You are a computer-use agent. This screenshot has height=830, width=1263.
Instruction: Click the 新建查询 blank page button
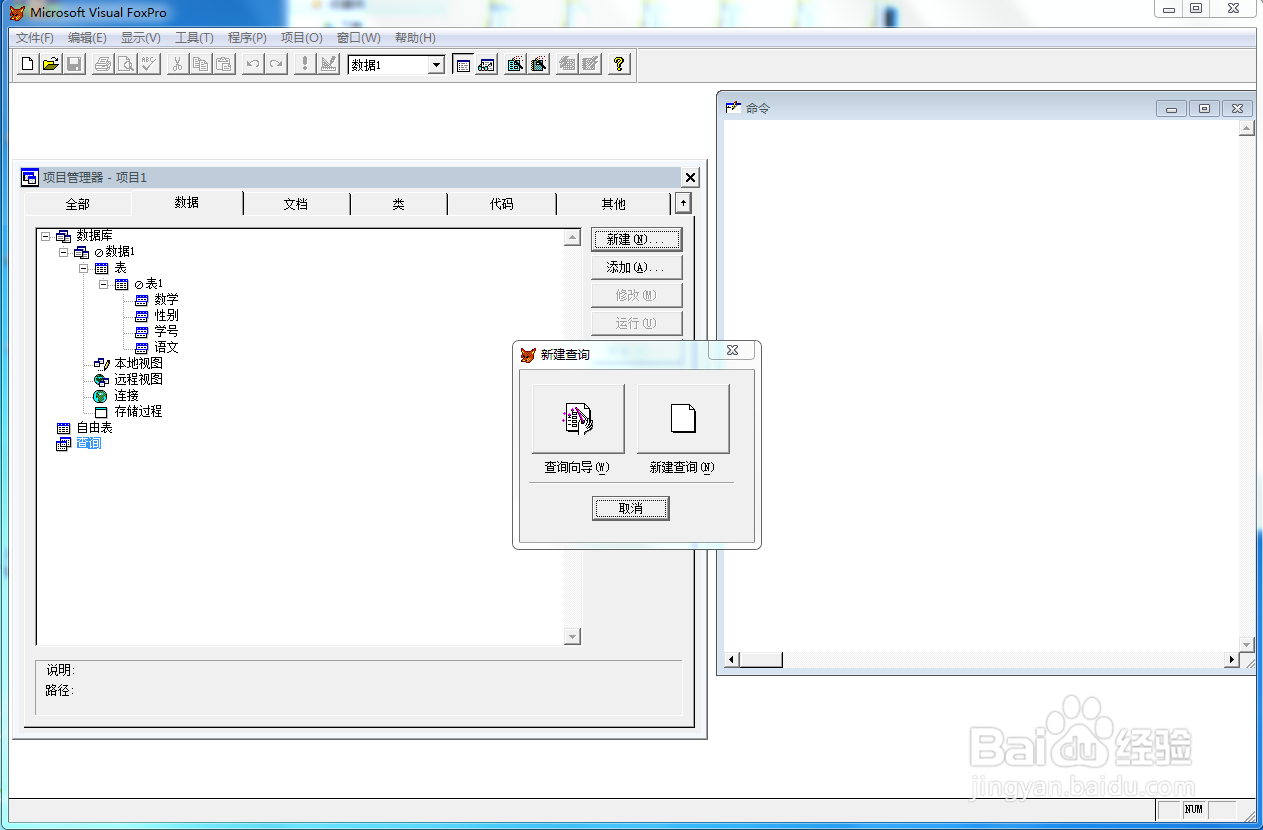click(683, 419)
